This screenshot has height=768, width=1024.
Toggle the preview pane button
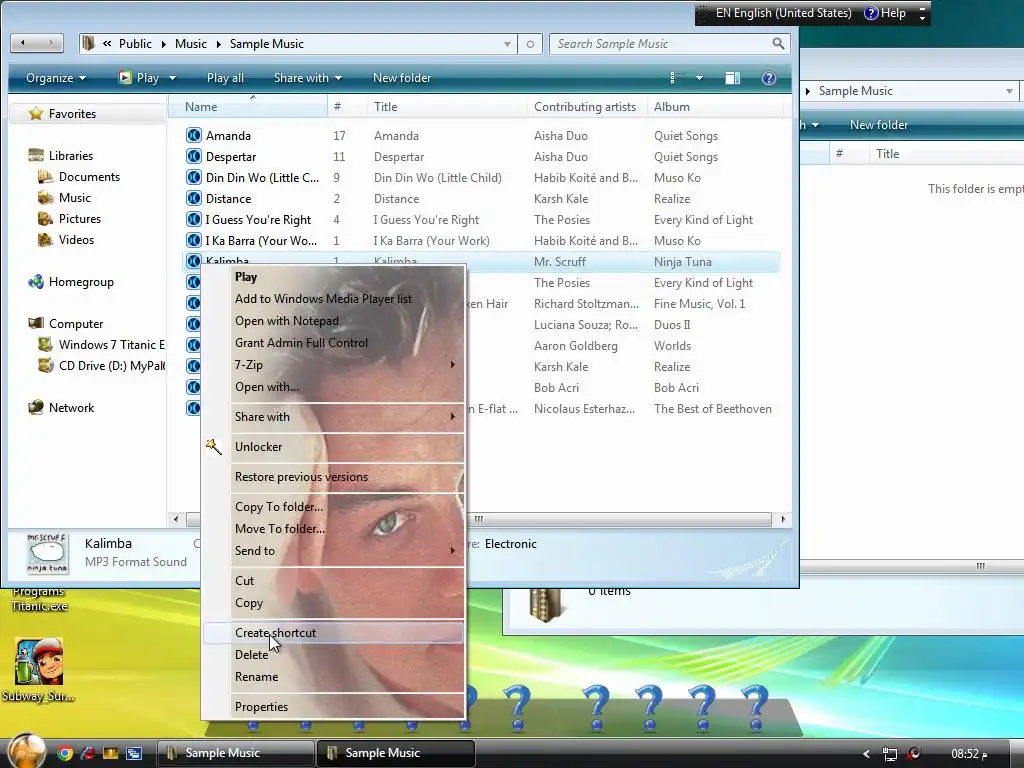733,78
